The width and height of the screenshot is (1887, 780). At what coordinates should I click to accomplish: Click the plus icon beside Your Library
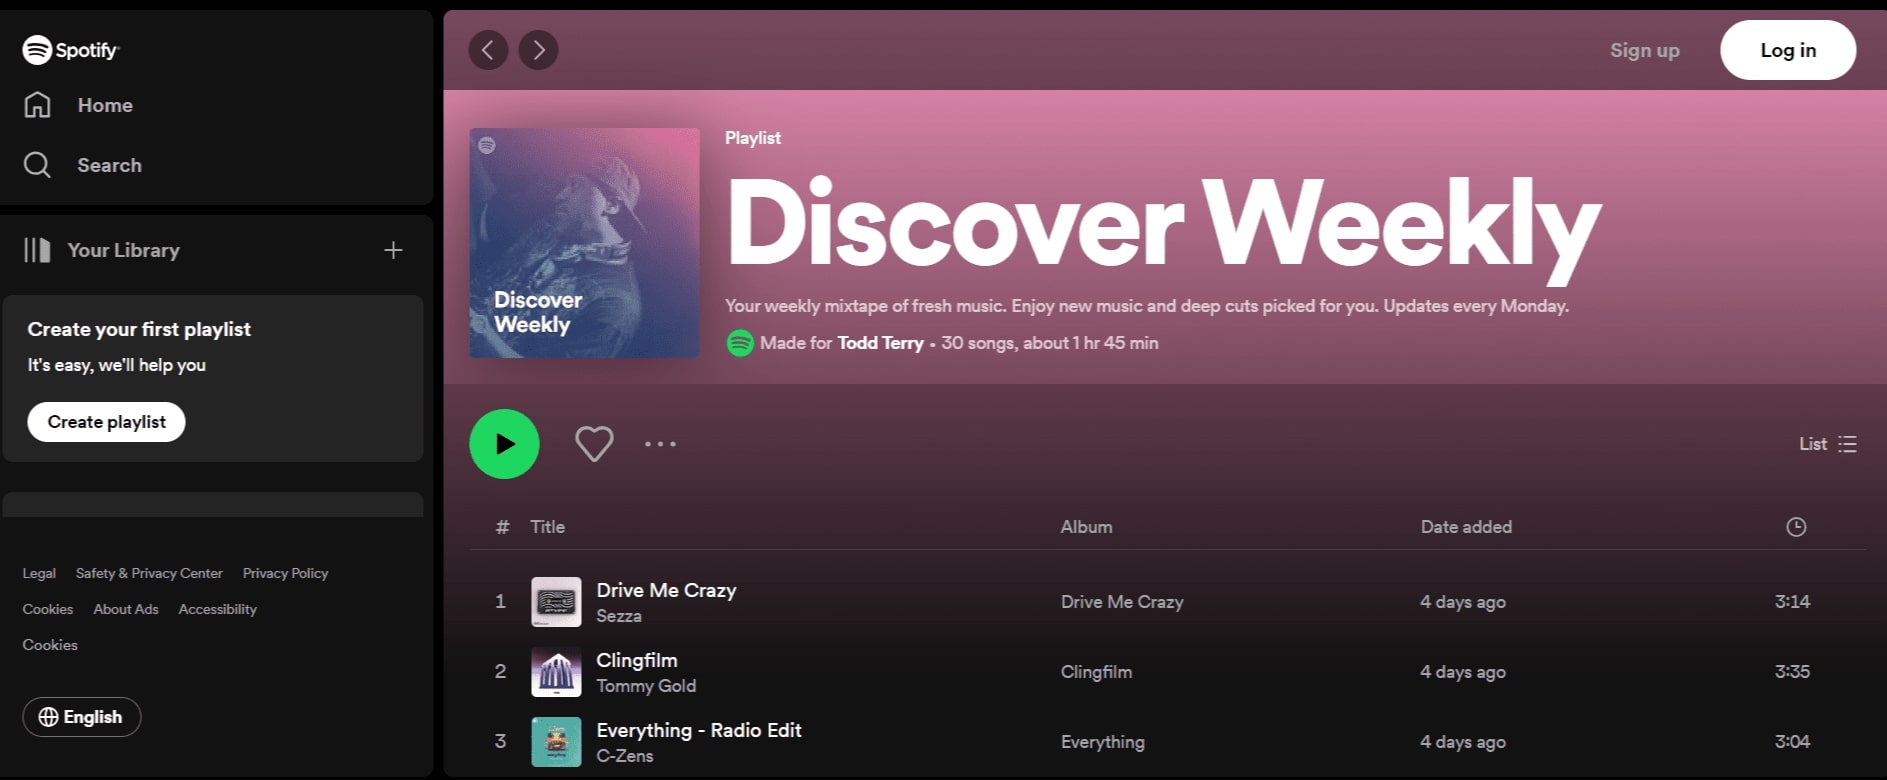[393, 250]
